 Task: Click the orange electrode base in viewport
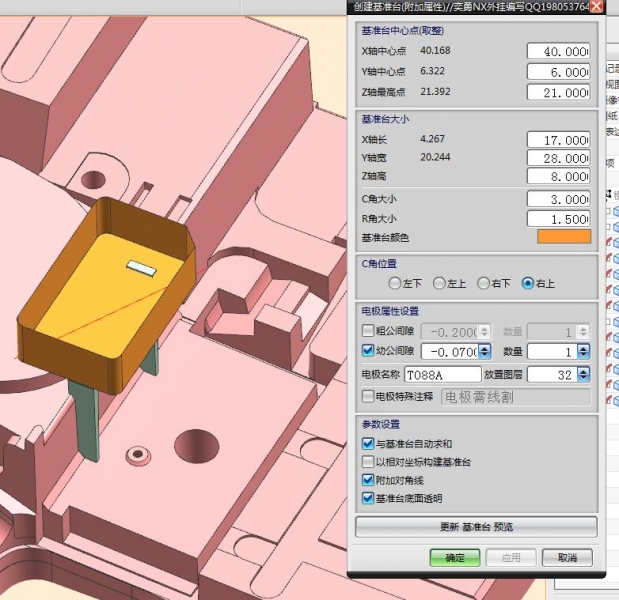[107, 295]
